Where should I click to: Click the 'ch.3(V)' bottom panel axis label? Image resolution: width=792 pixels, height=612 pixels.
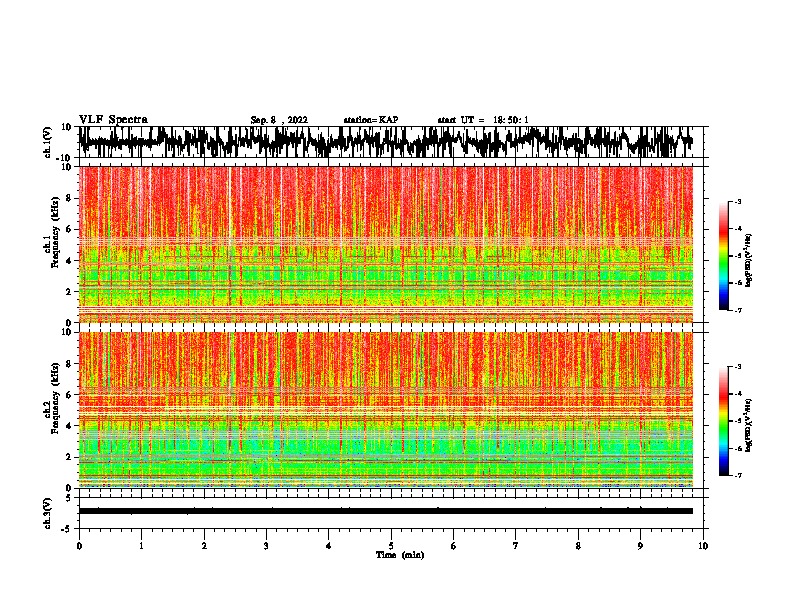point(47,513)
